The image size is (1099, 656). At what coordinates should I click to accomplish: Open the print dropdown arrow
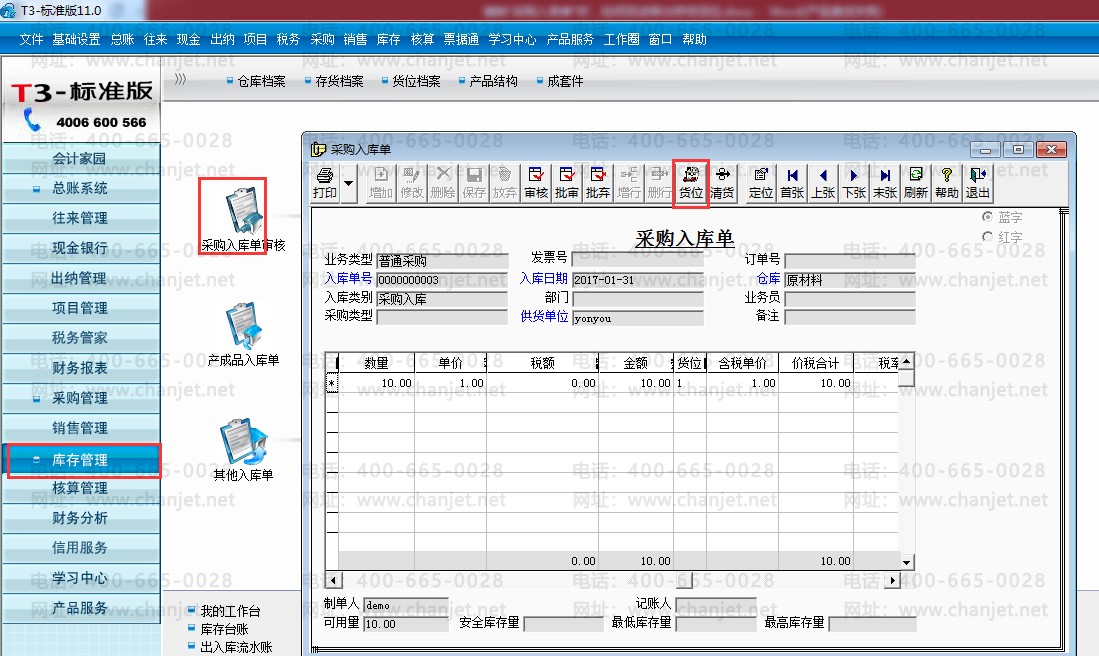pos(349,183)
